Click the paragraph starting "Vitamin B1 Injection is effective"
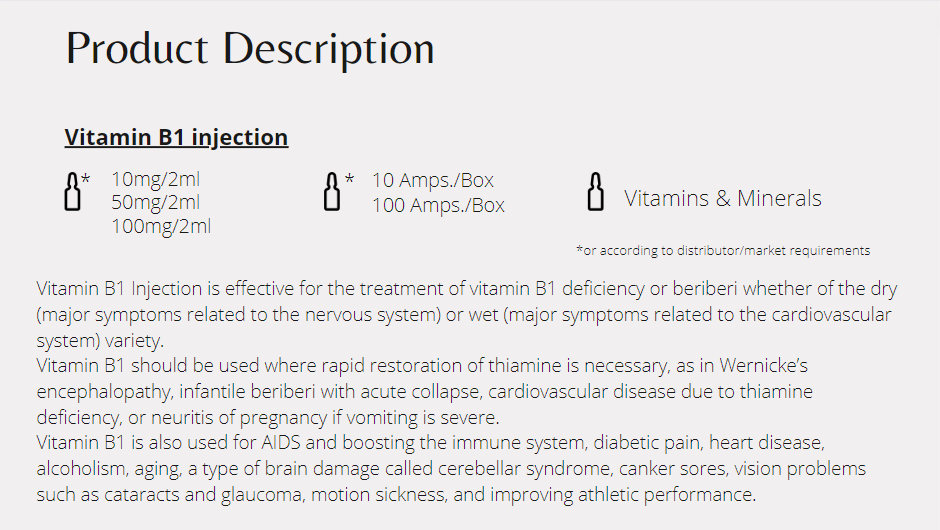 pos(466,314)
